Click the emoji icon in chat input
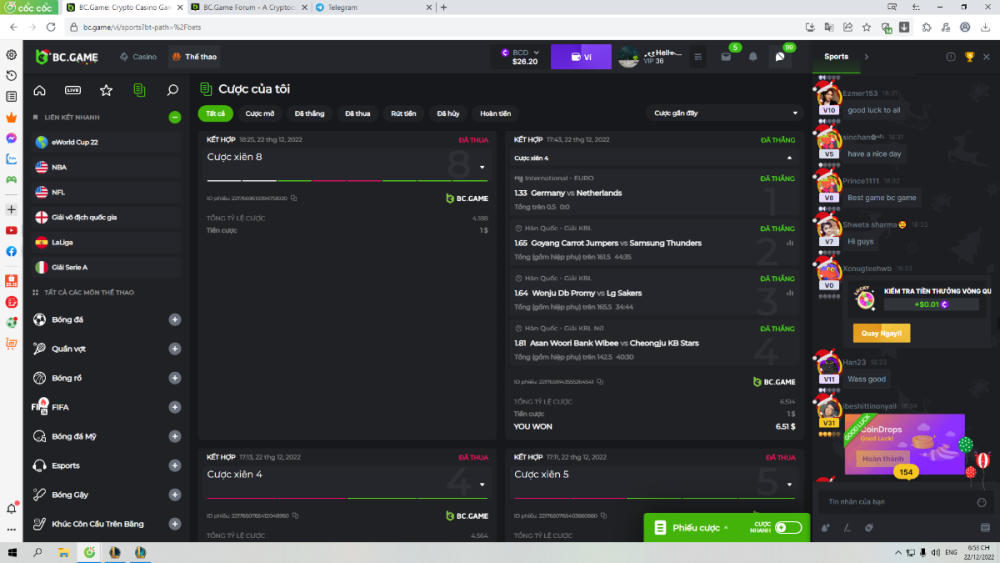Image resolution: width=1000 pixels, height=563 pixels. click(x=982, y=502)
